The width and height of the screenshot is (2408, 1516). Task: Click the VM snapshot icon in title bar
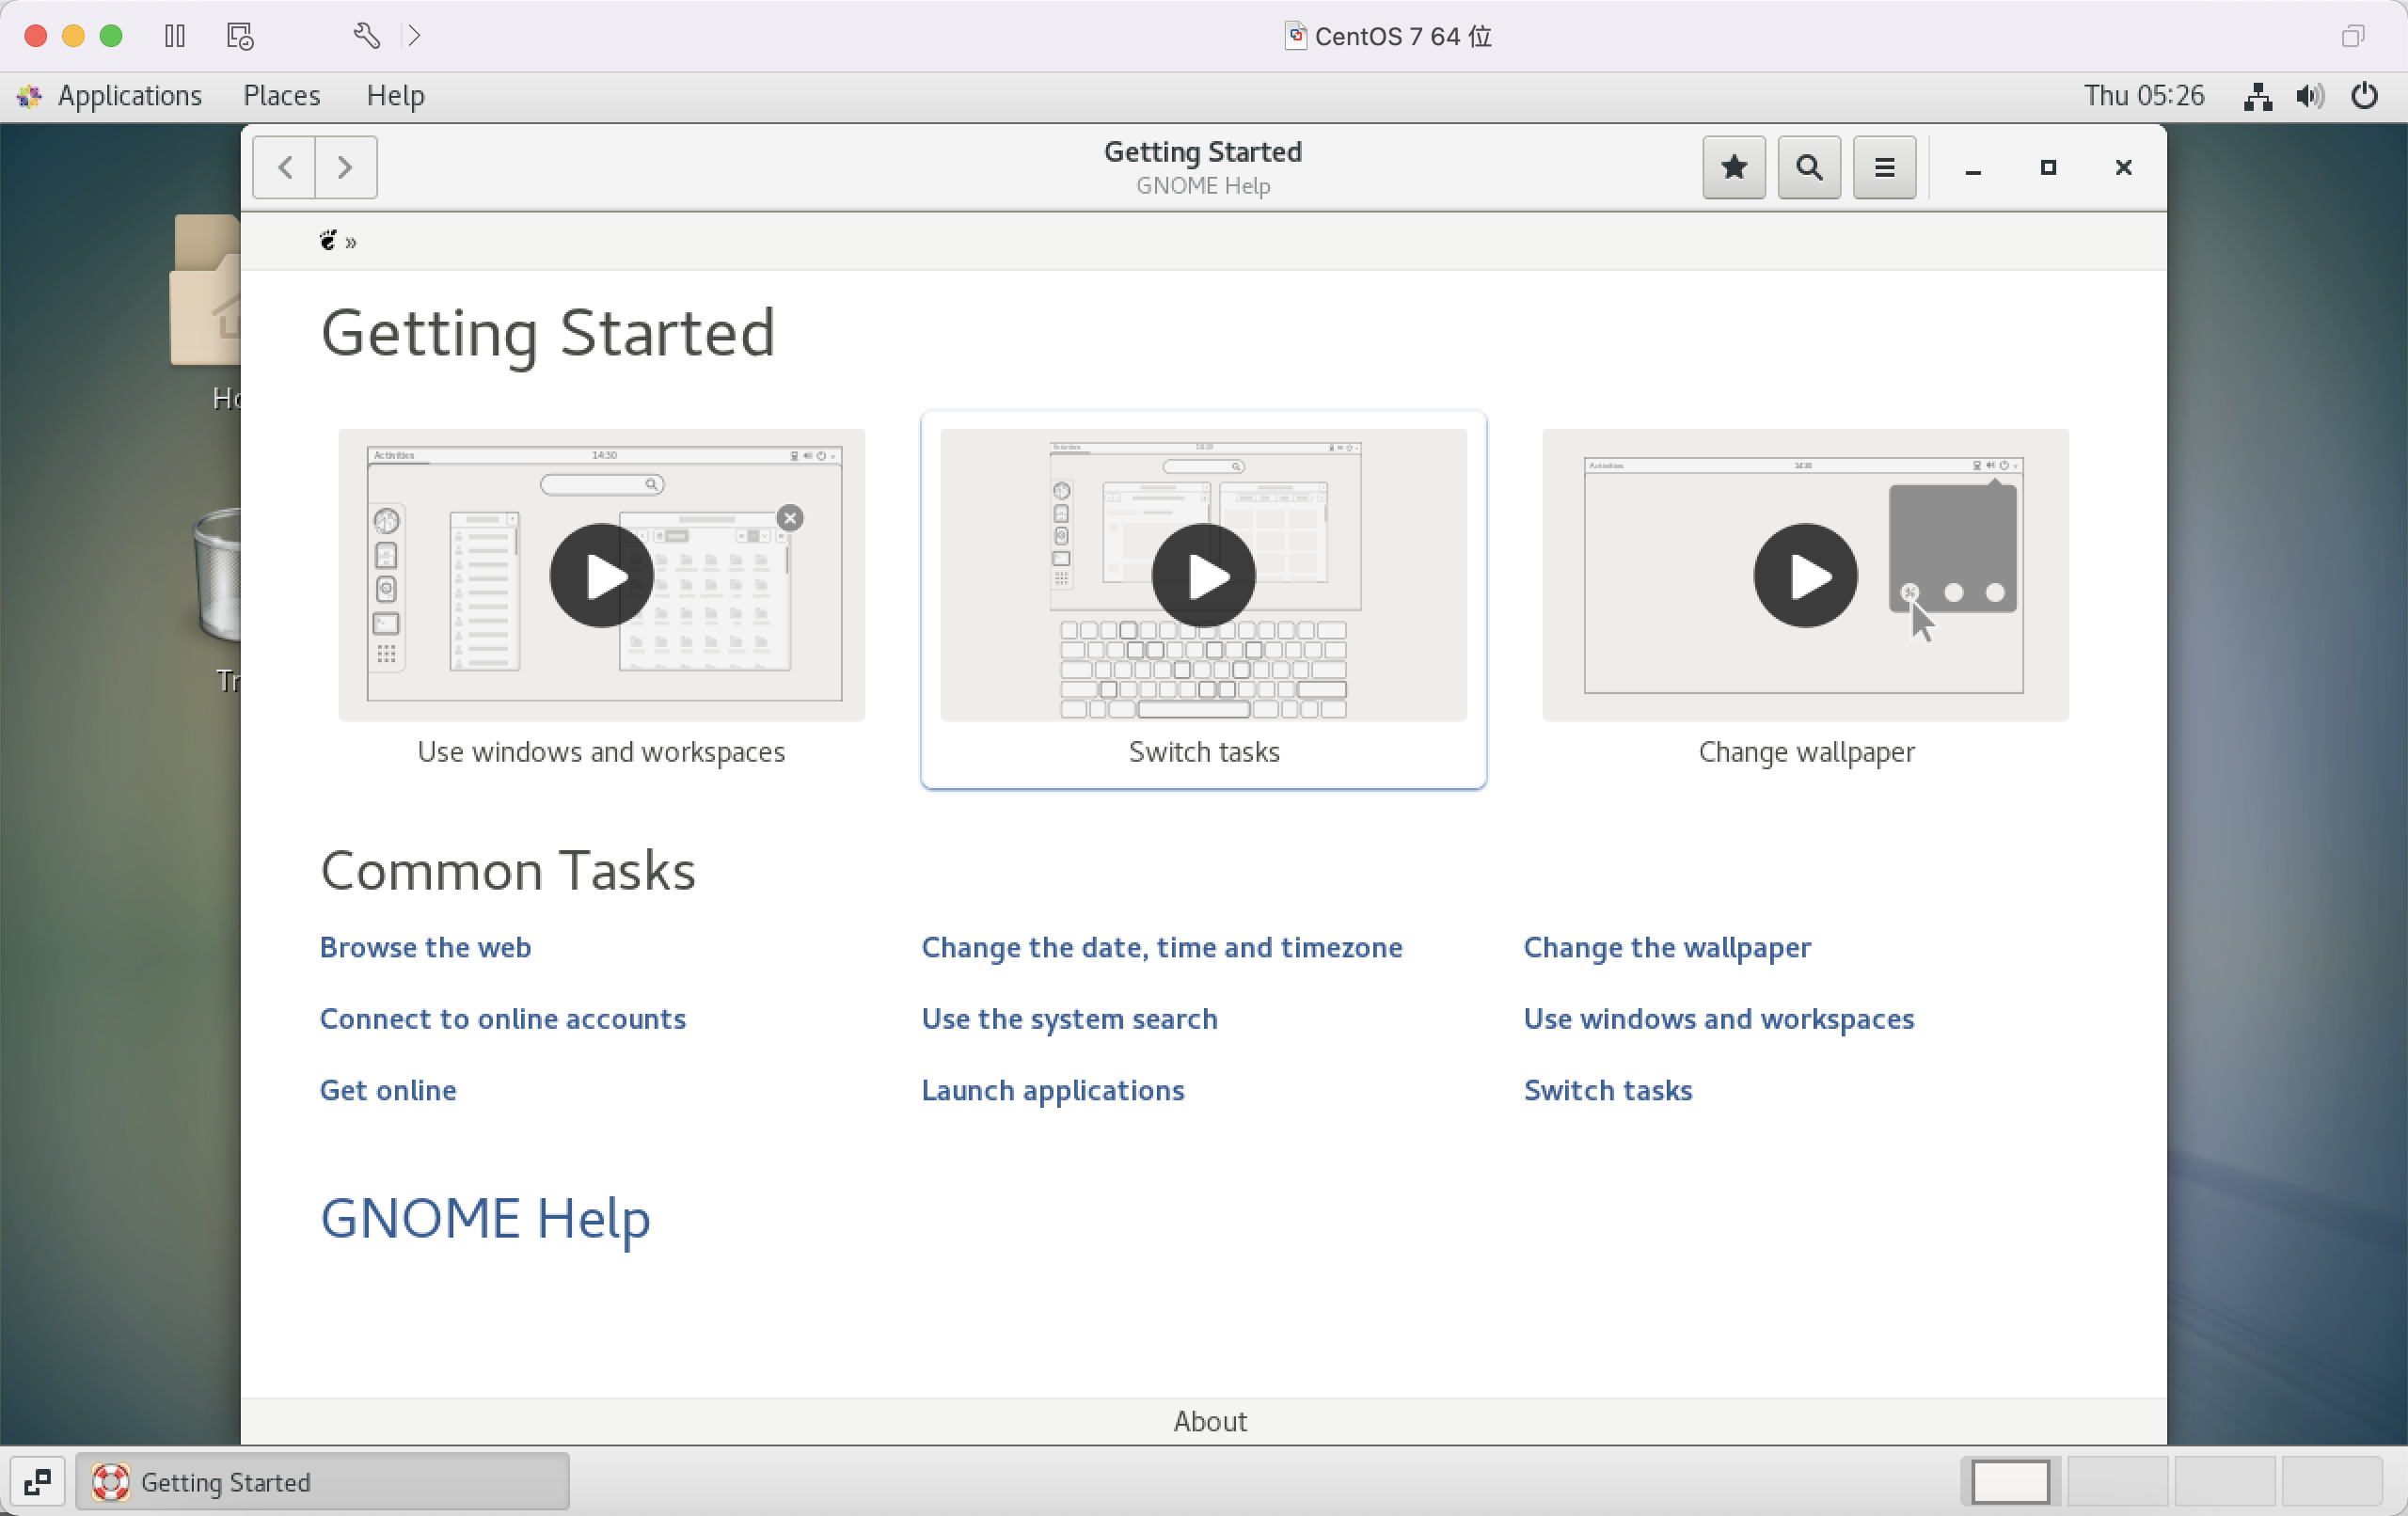click(x=240, y=36)
